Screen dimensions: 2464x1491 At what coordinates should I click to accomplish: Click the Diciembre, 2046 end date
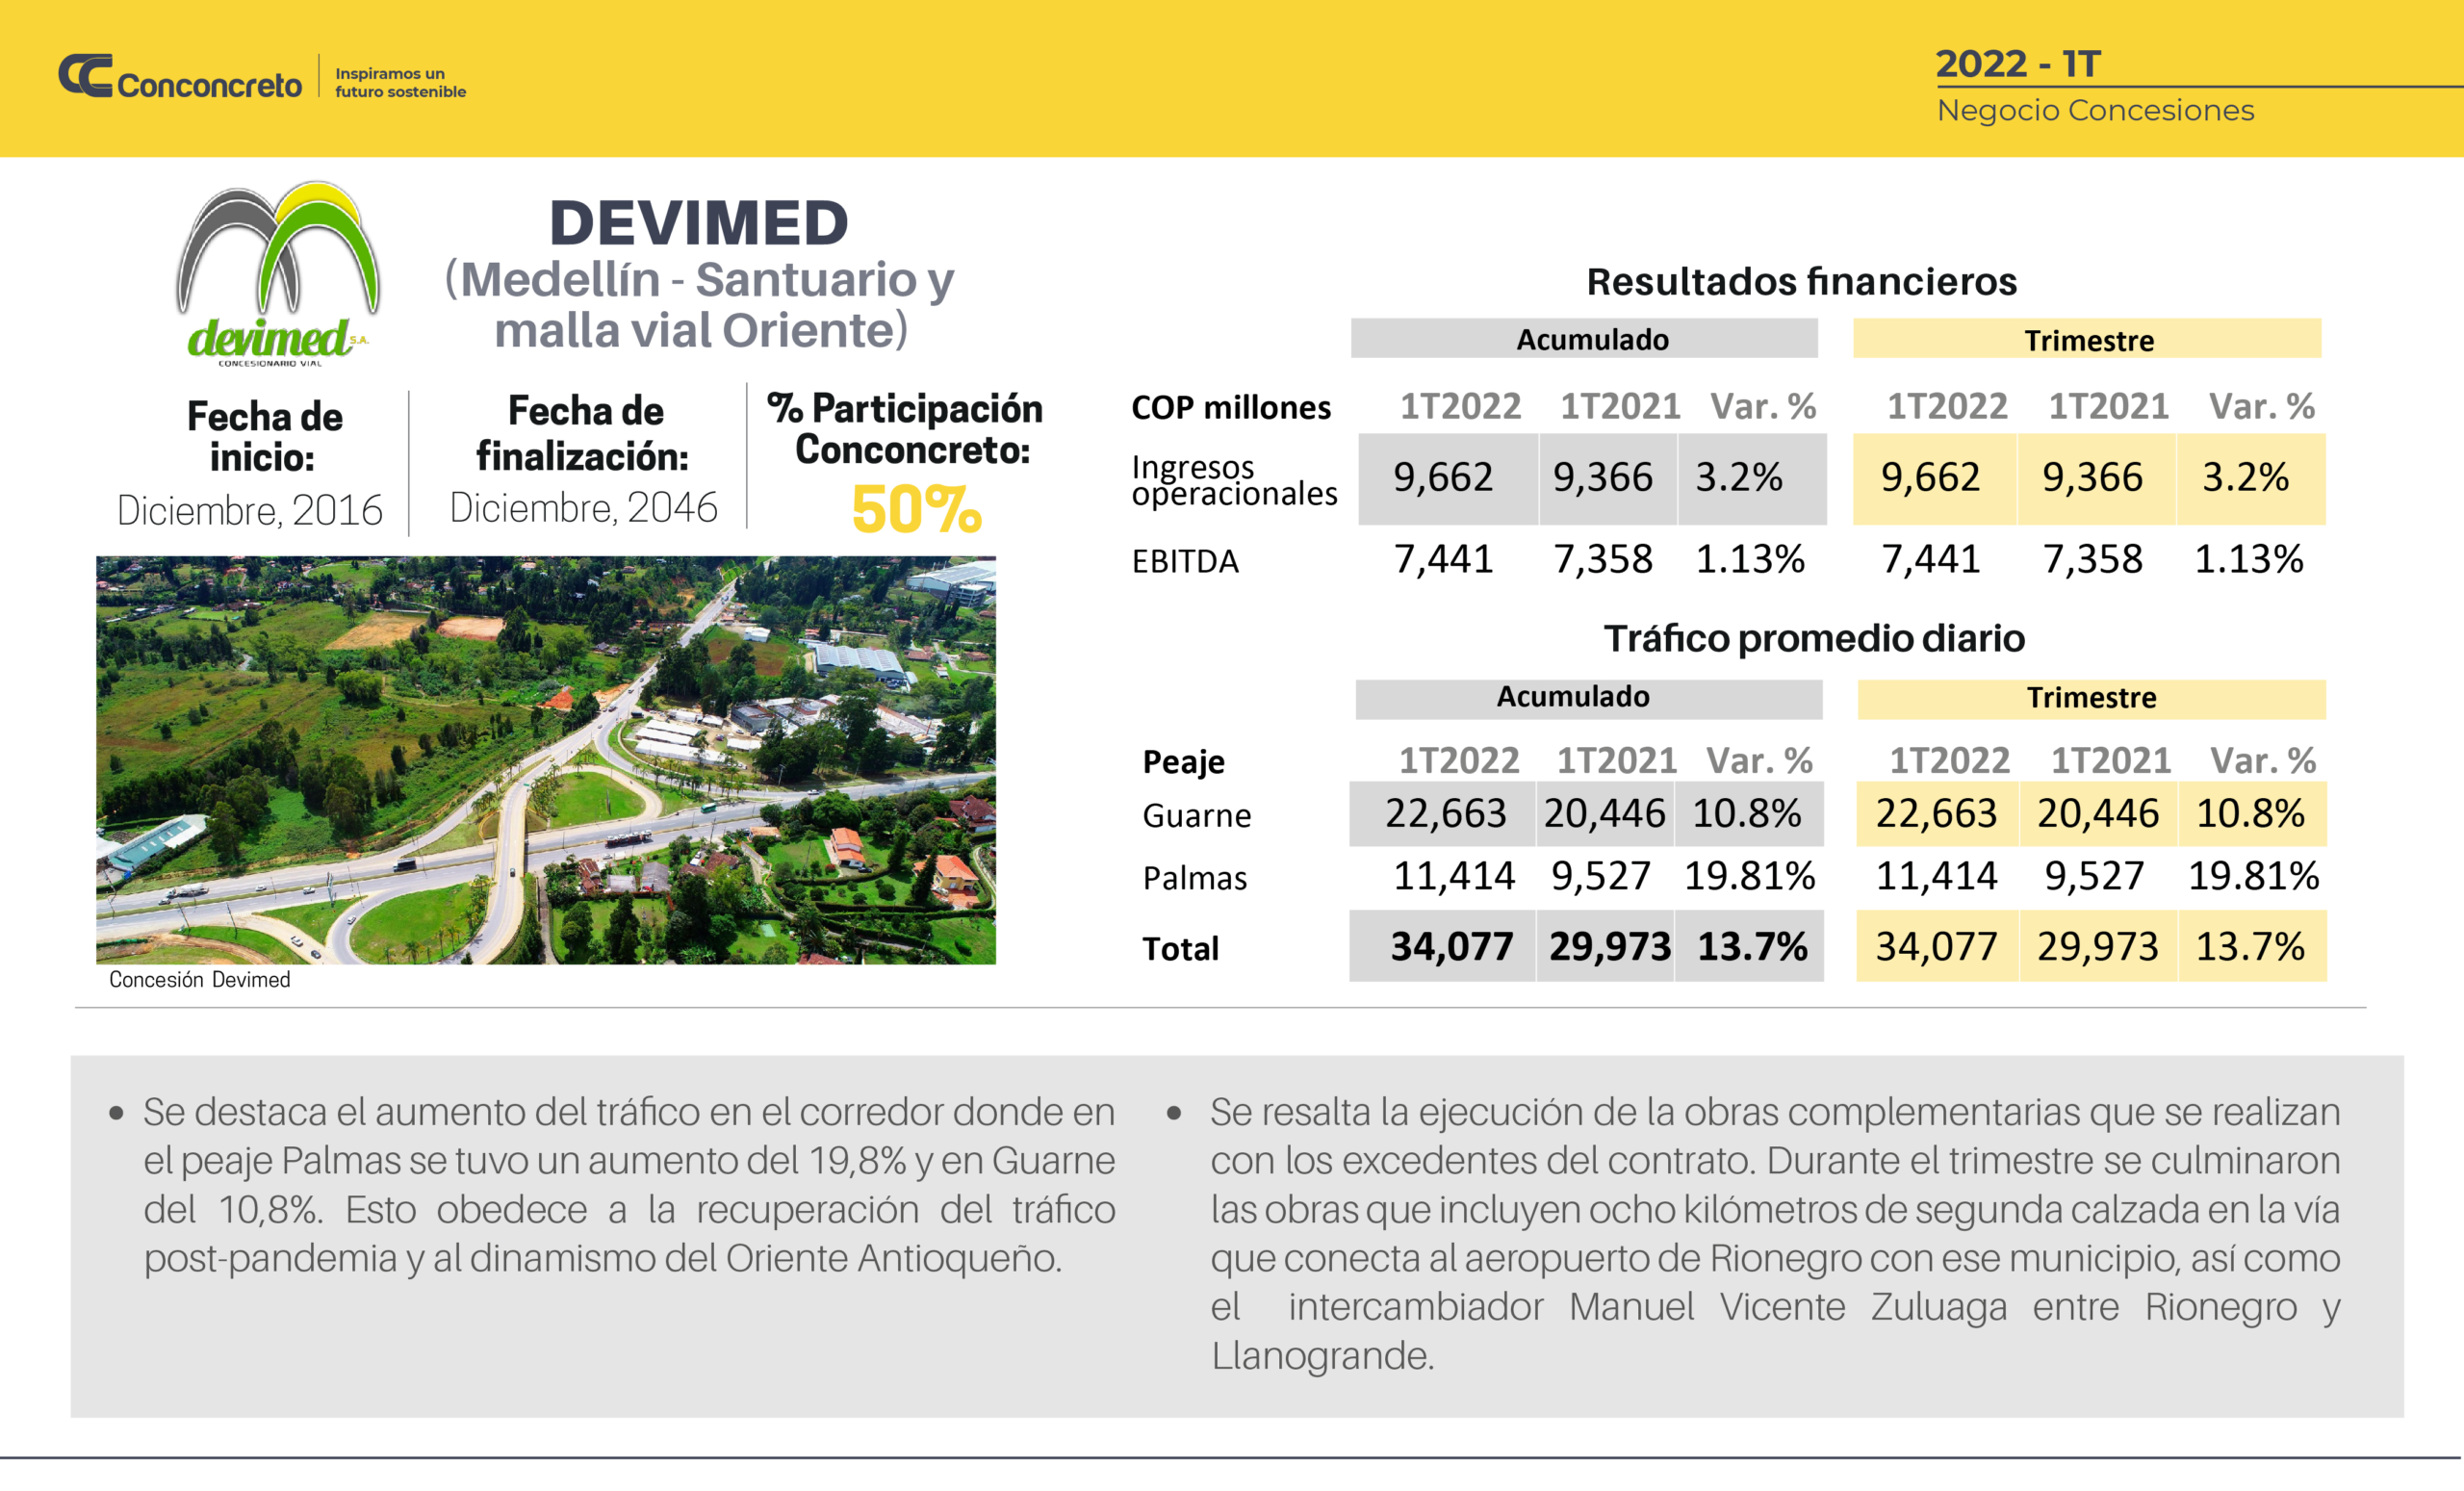[583, 508]
